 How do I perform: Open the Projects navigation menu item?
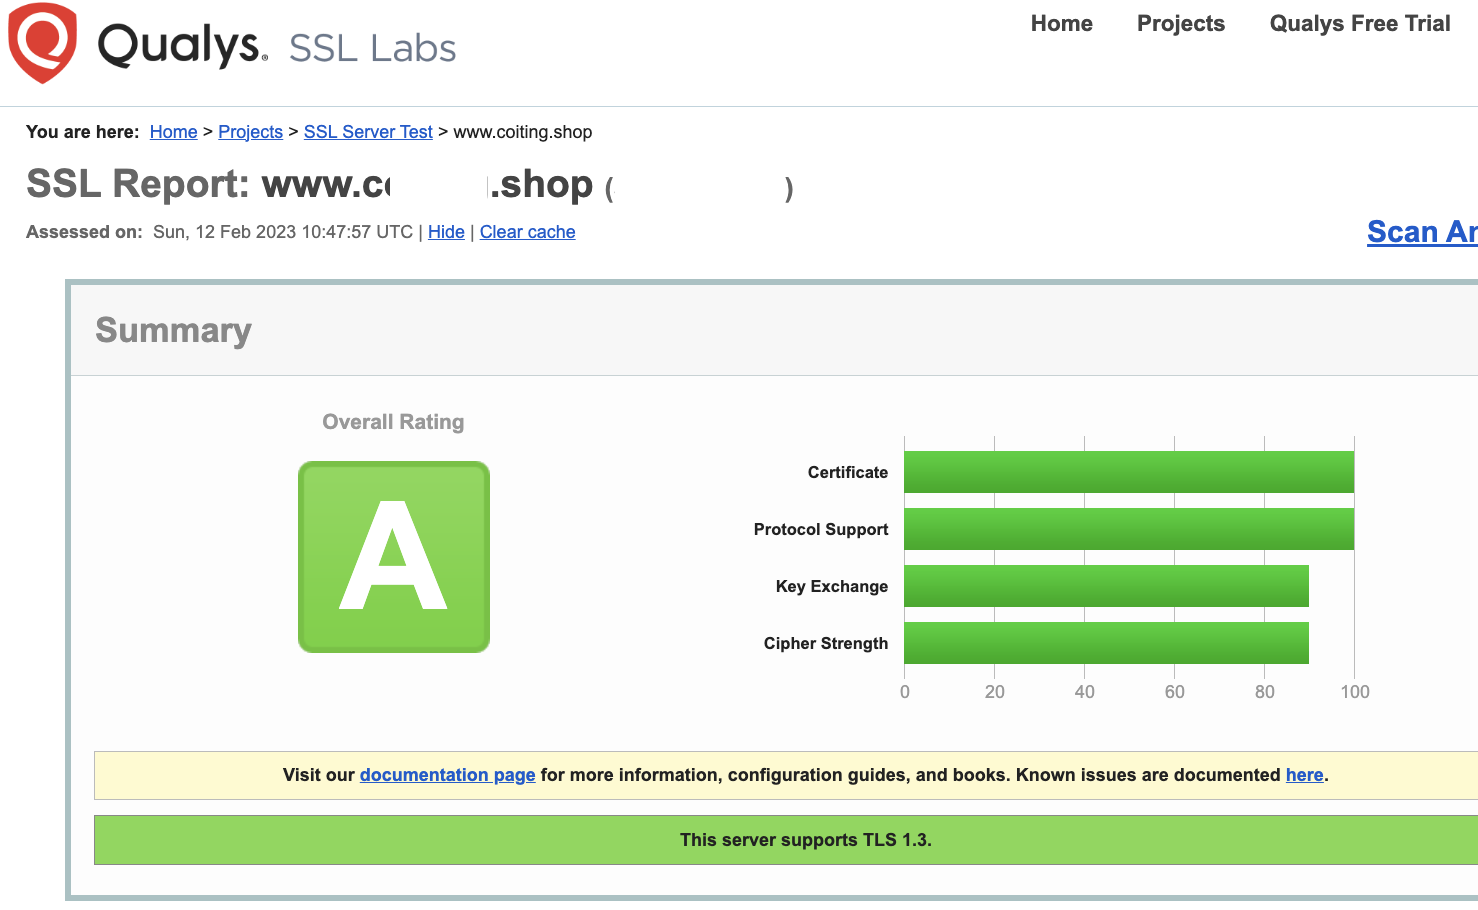point(1180,23)
